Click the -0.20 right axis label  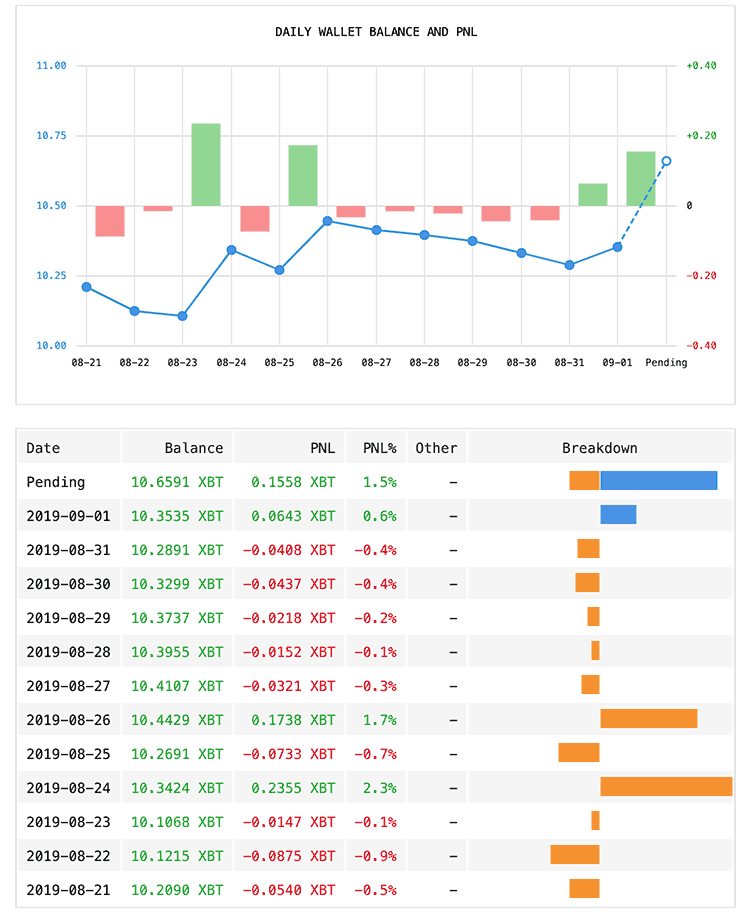(x=701, y=276)
